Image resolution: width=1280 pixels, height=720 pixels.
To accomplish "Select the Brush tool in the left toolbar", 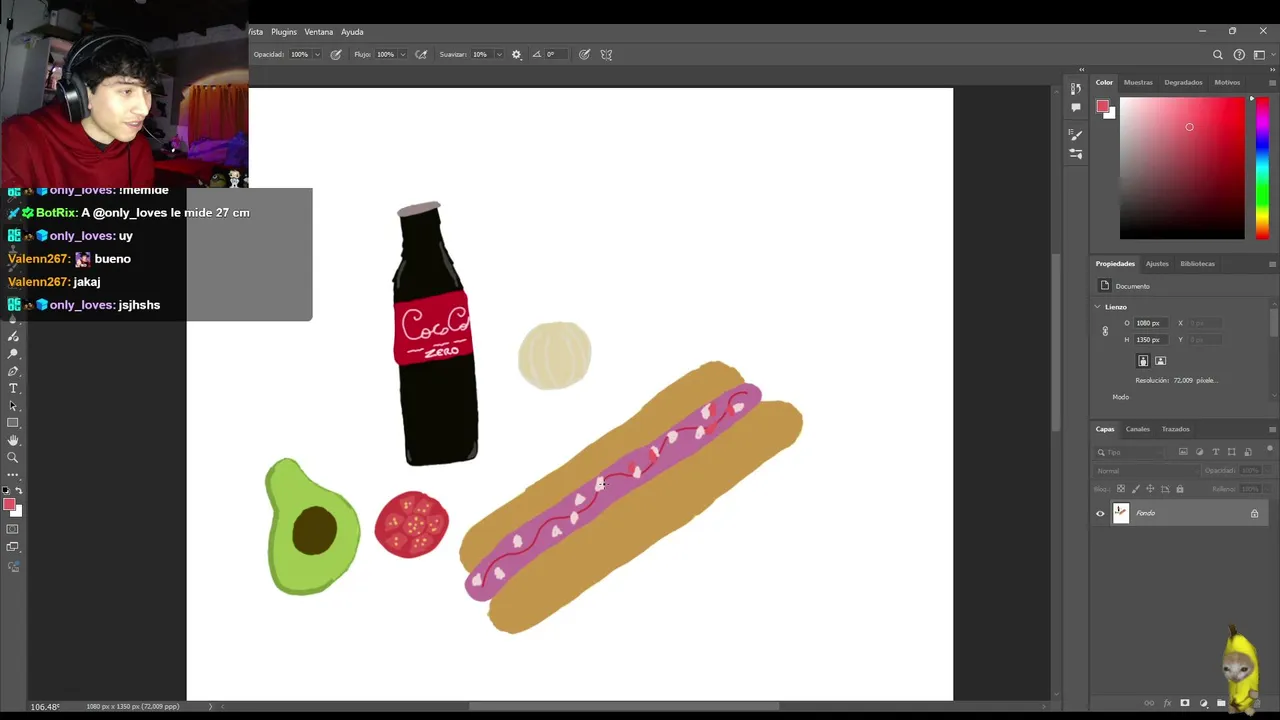I will click(13, 336).
